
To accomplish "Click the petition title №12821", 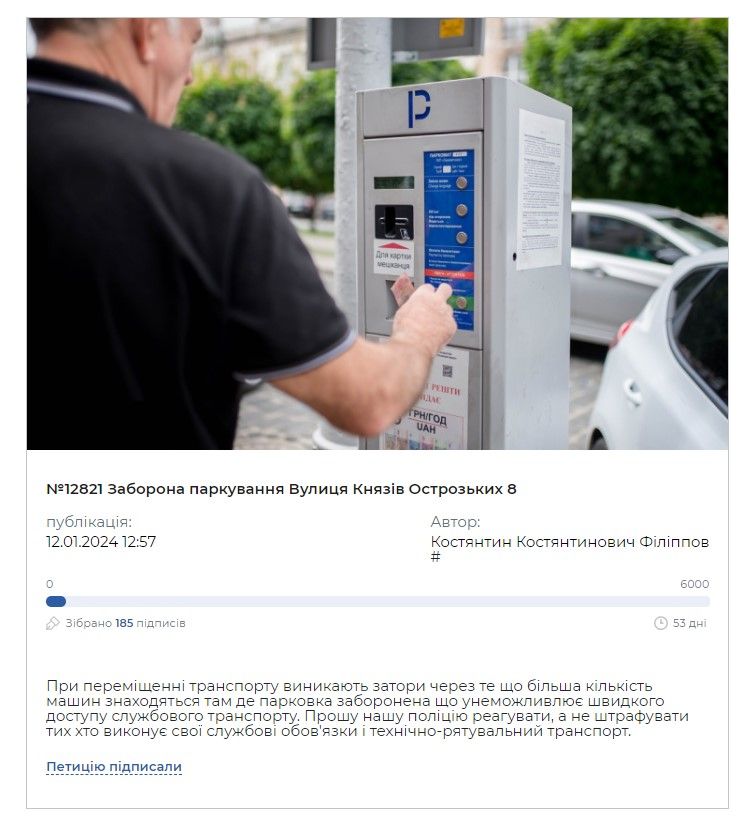I will tap(281, 489).
